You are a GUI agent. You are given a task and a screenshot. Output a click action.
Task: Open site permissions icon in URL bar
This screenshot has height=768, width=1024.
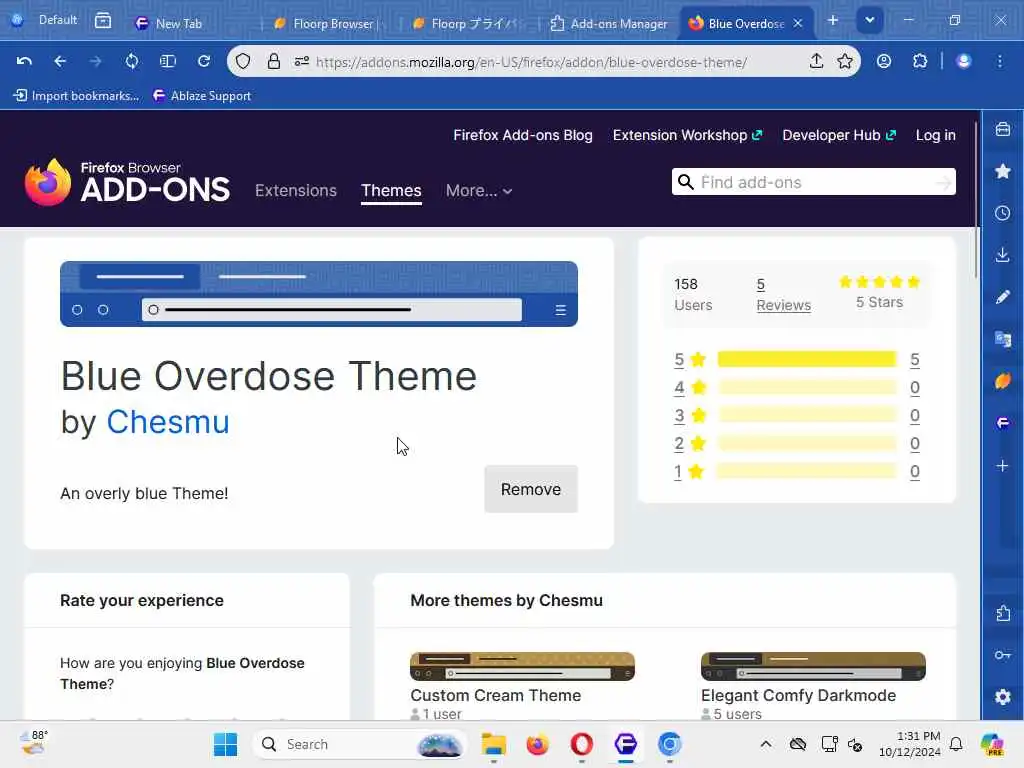(x=301, y=61)
